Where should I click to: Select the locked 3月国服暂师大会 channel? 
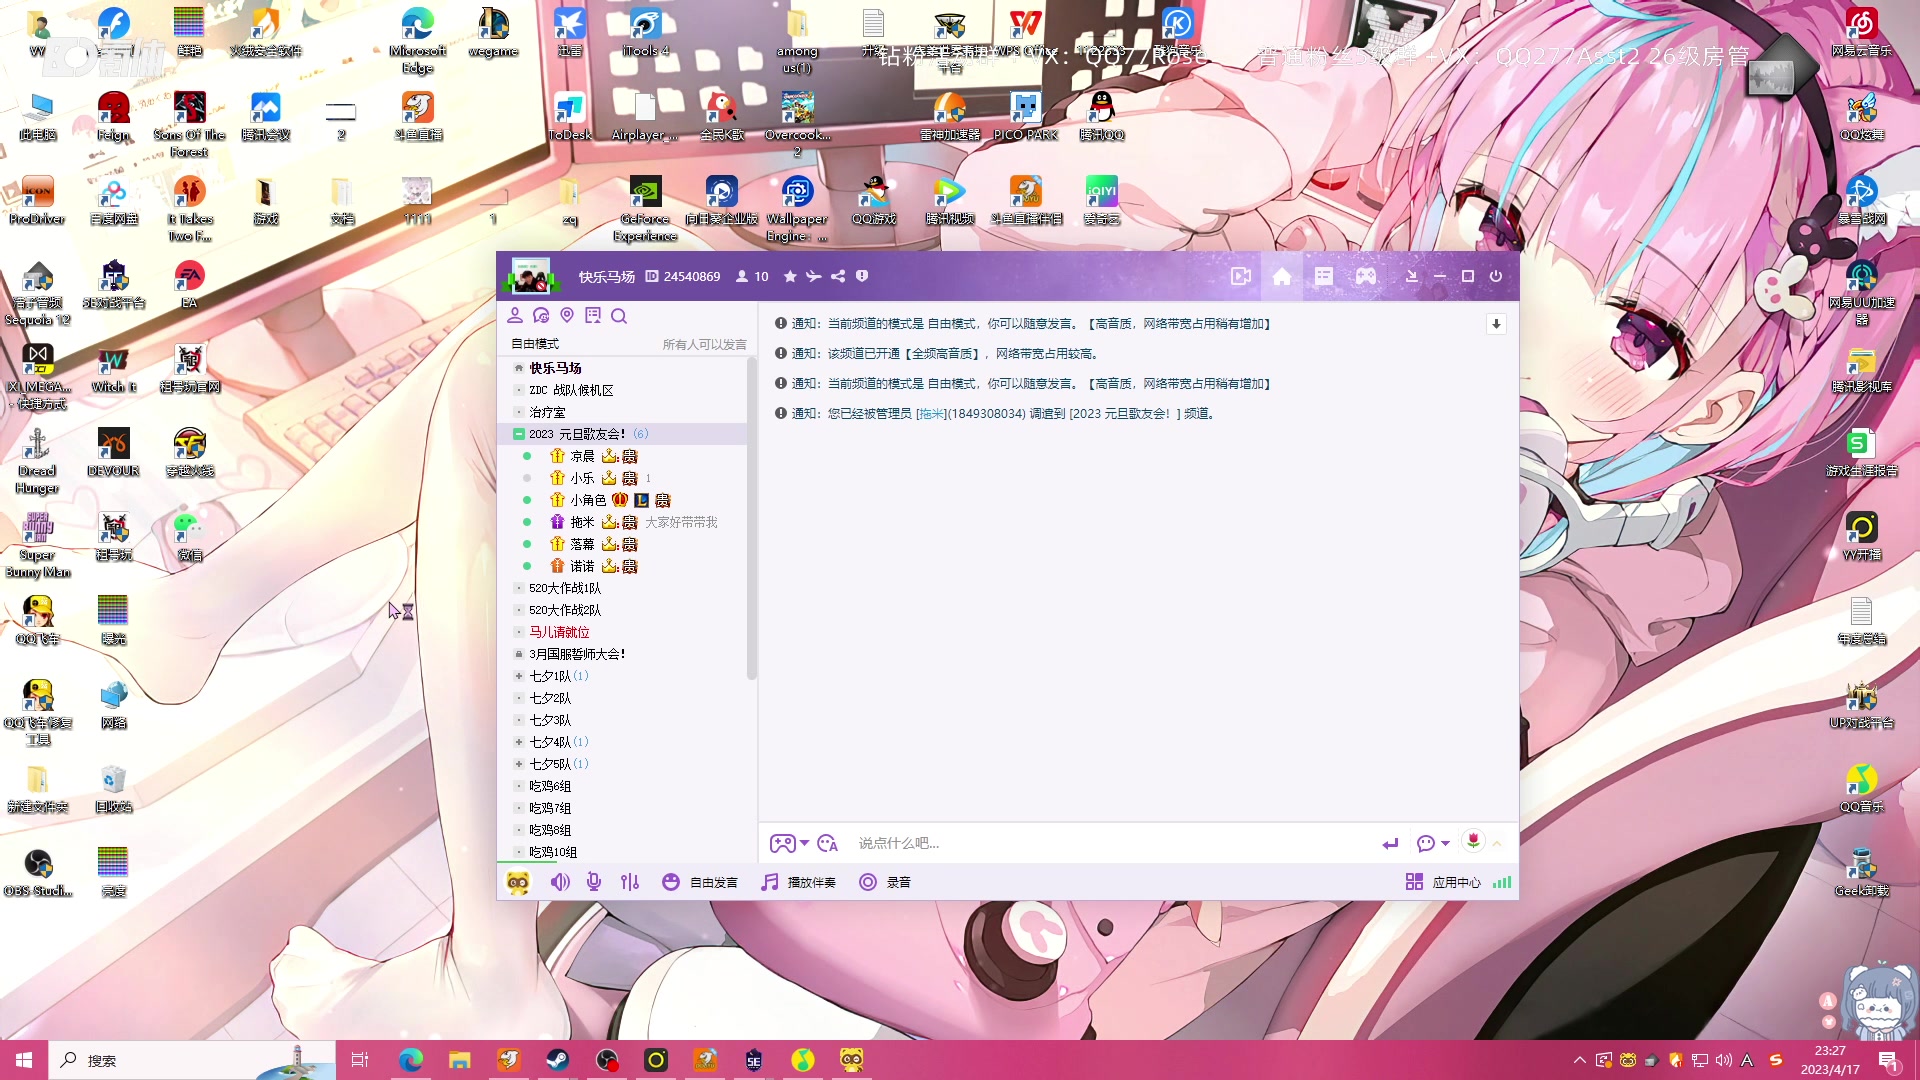tap(577, 654)
